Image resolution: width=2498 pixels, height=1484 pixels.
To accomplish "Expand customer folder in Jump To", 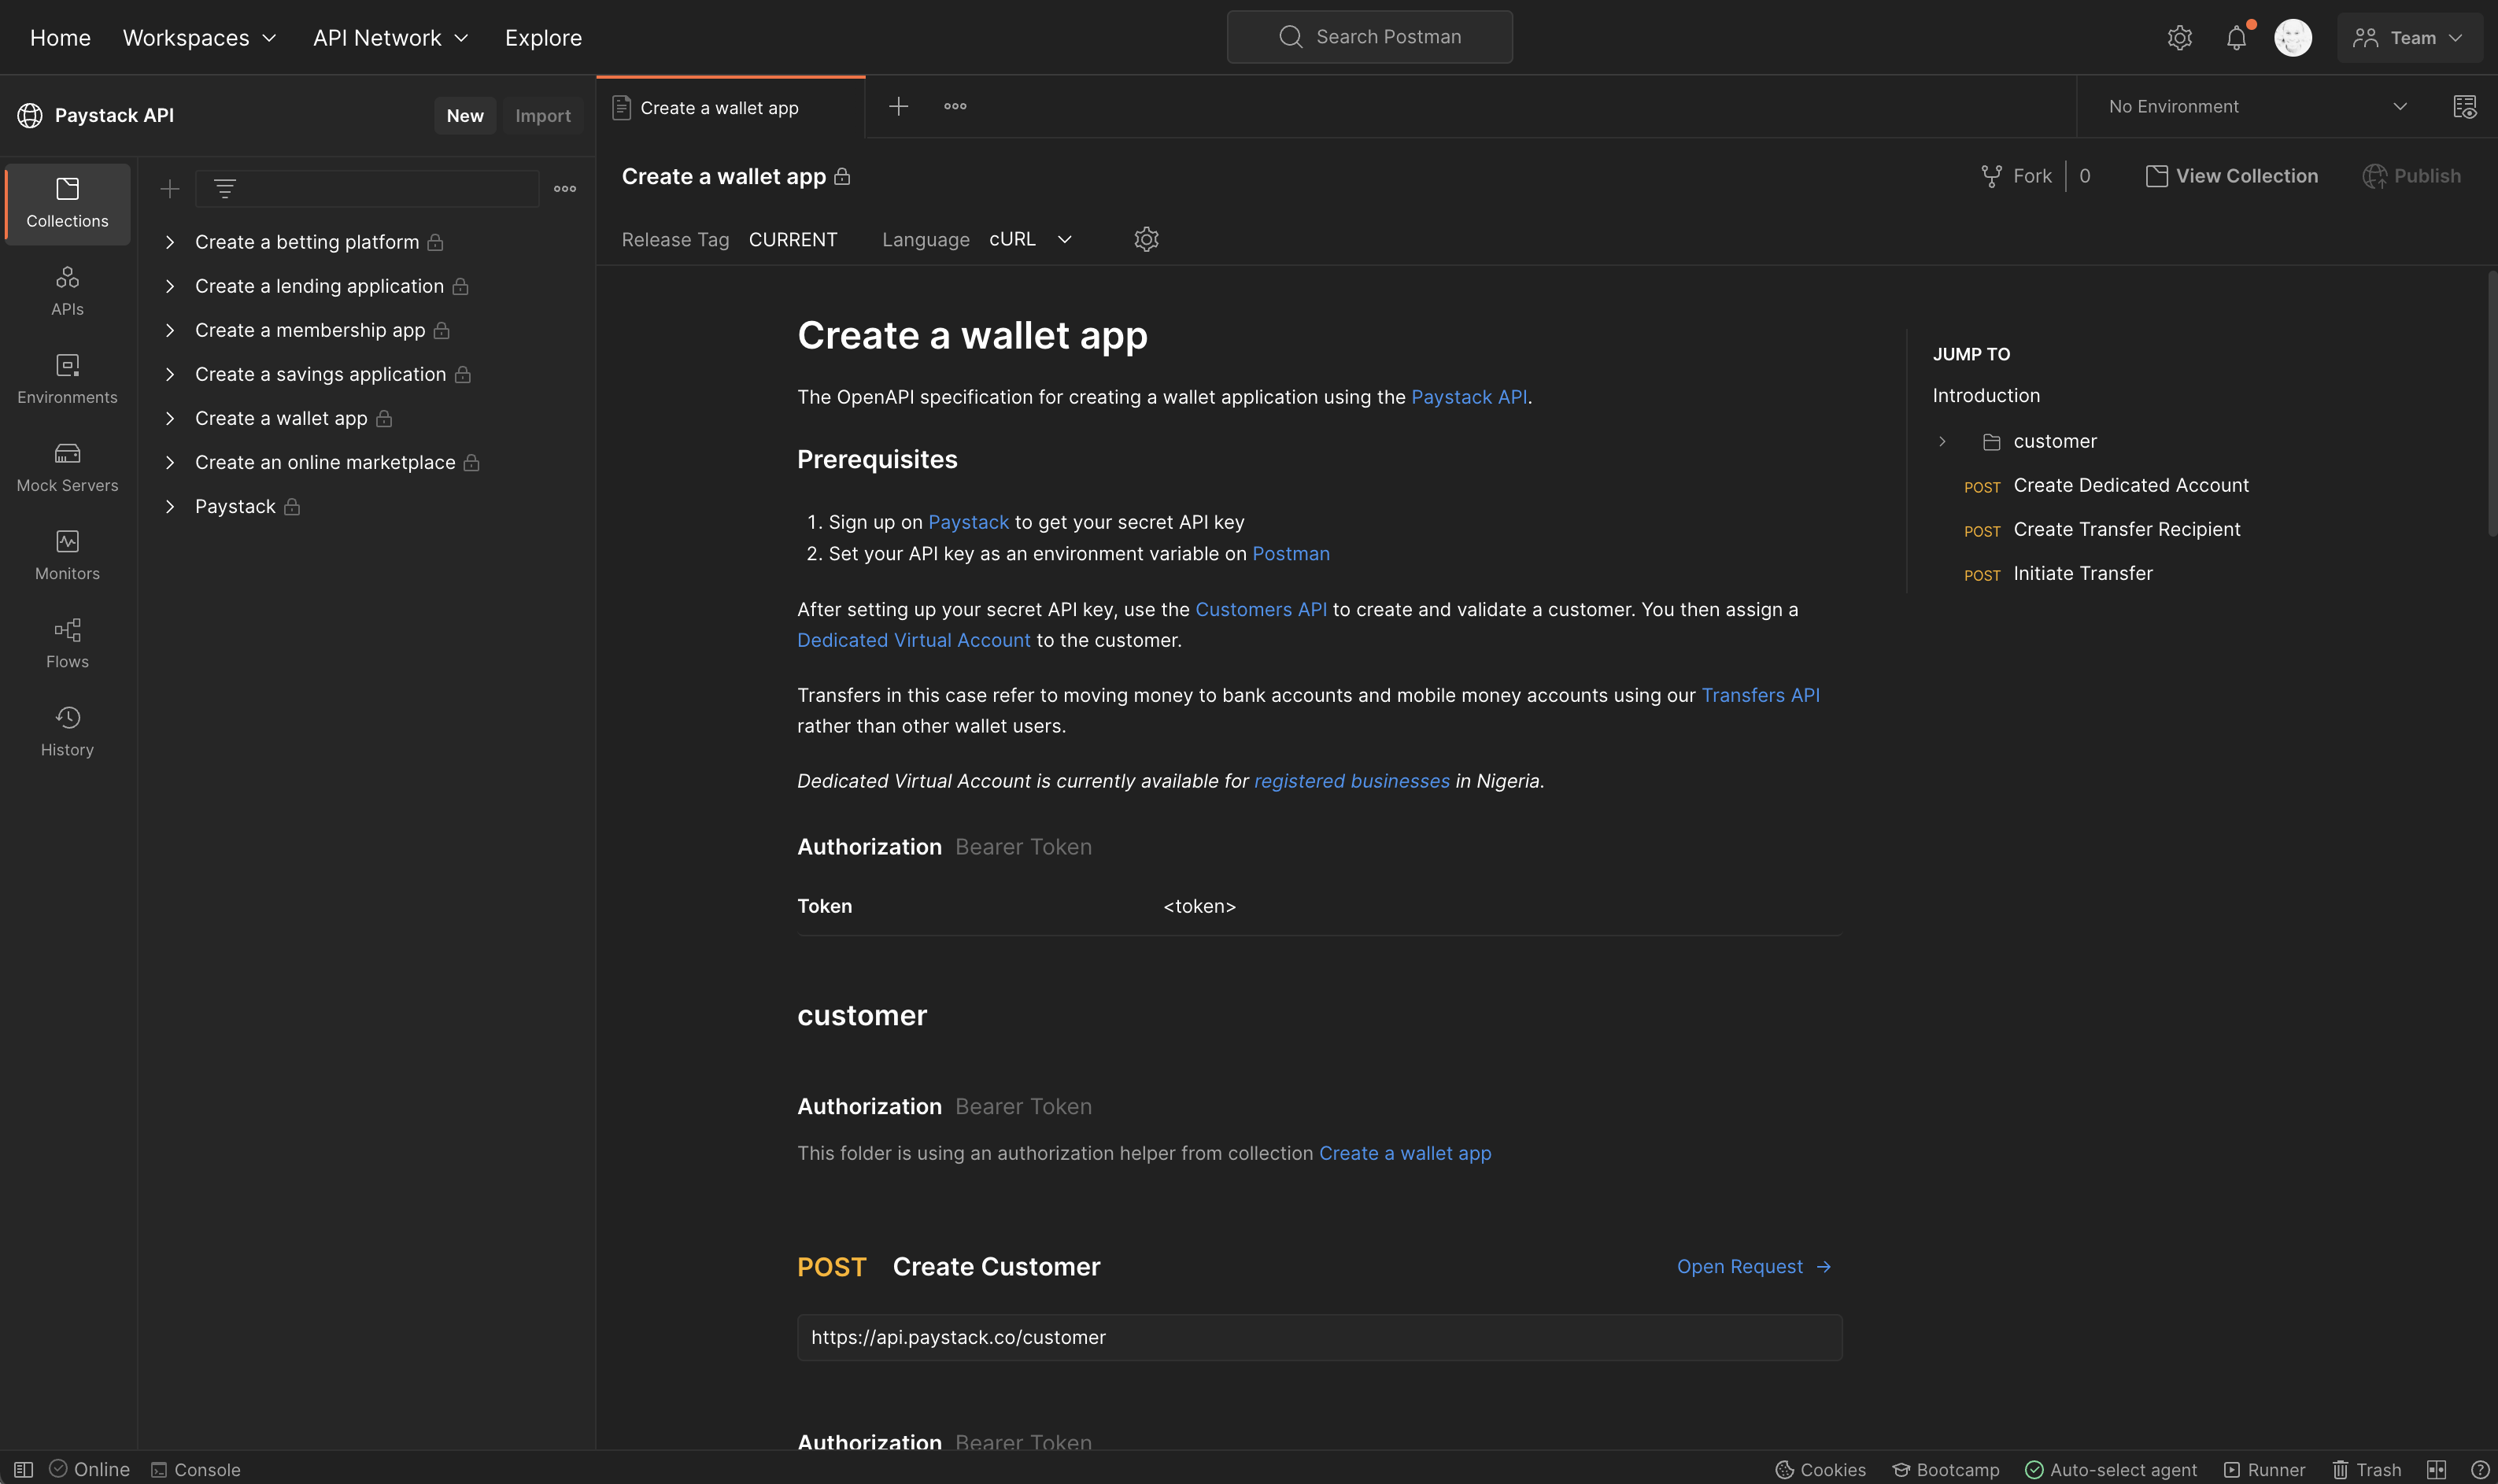I will click(1942, 441).
